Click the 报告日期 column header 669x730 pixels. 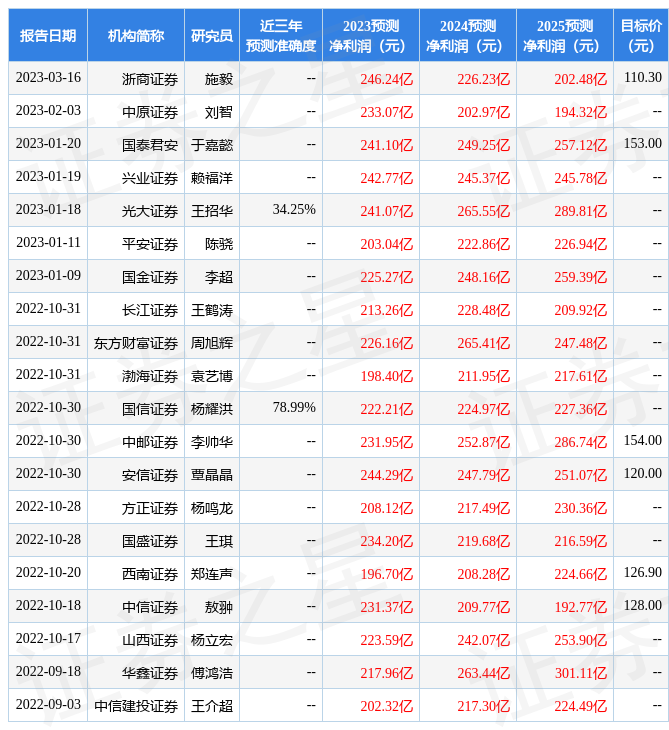pyautogui.click(x=47, y=35)
